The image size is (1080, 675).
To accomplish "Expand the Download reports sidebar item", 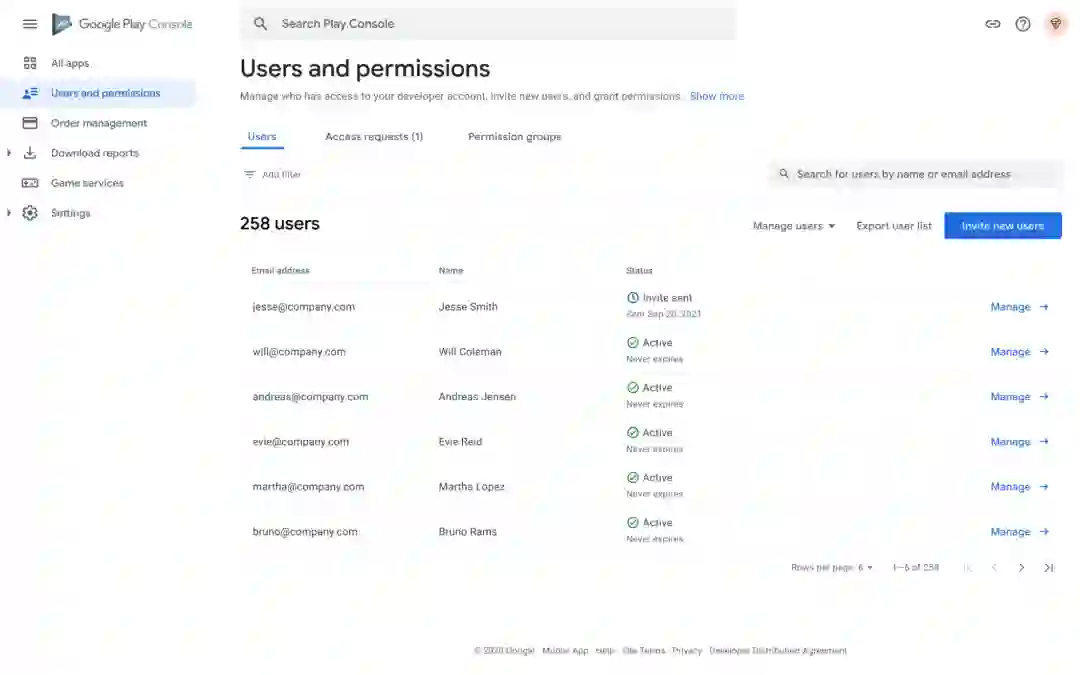I will (10, 153).
